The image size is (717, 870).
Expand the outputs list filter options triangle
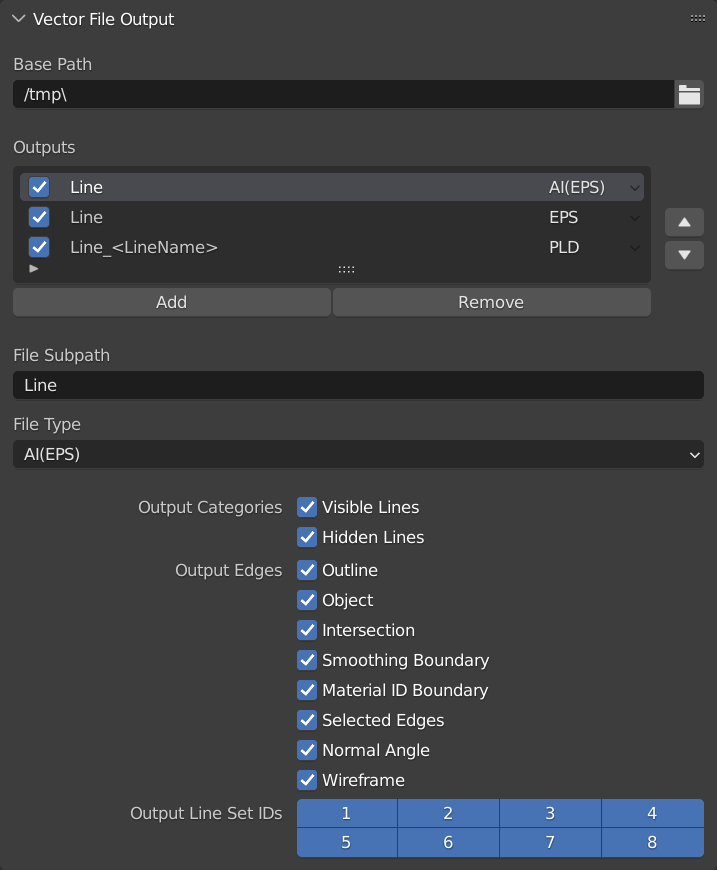(x=33, y=268)
